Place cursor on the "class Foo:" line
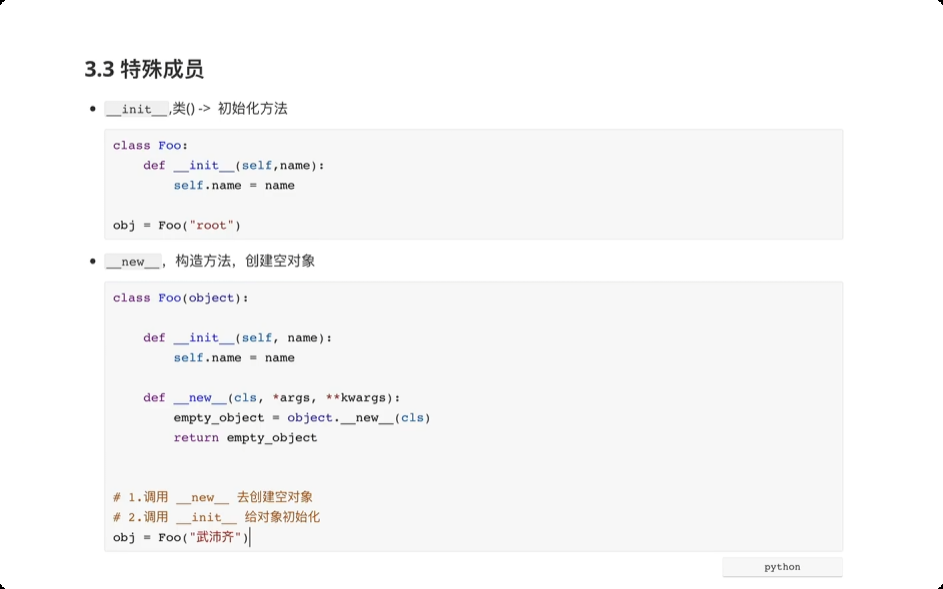943x589 pixels. pos(150,145)
